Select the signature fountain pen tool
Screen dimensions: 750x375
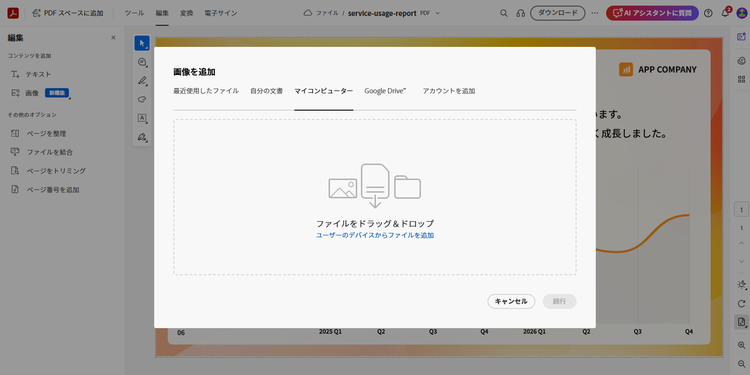click(x=142, y=137)
